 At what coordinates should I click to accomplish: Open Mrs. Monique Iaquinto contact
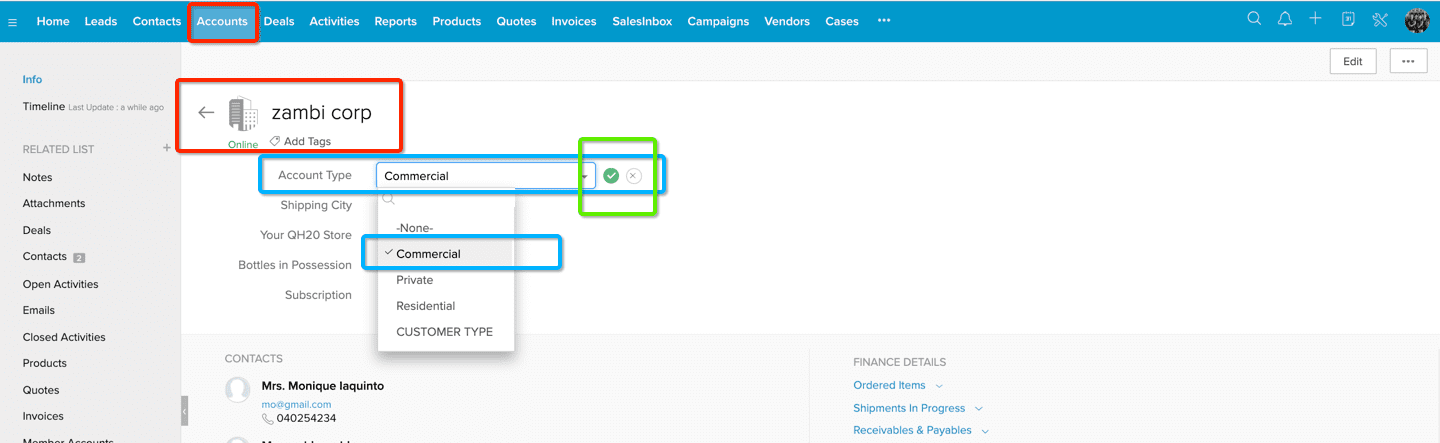[x=322, y=386]
